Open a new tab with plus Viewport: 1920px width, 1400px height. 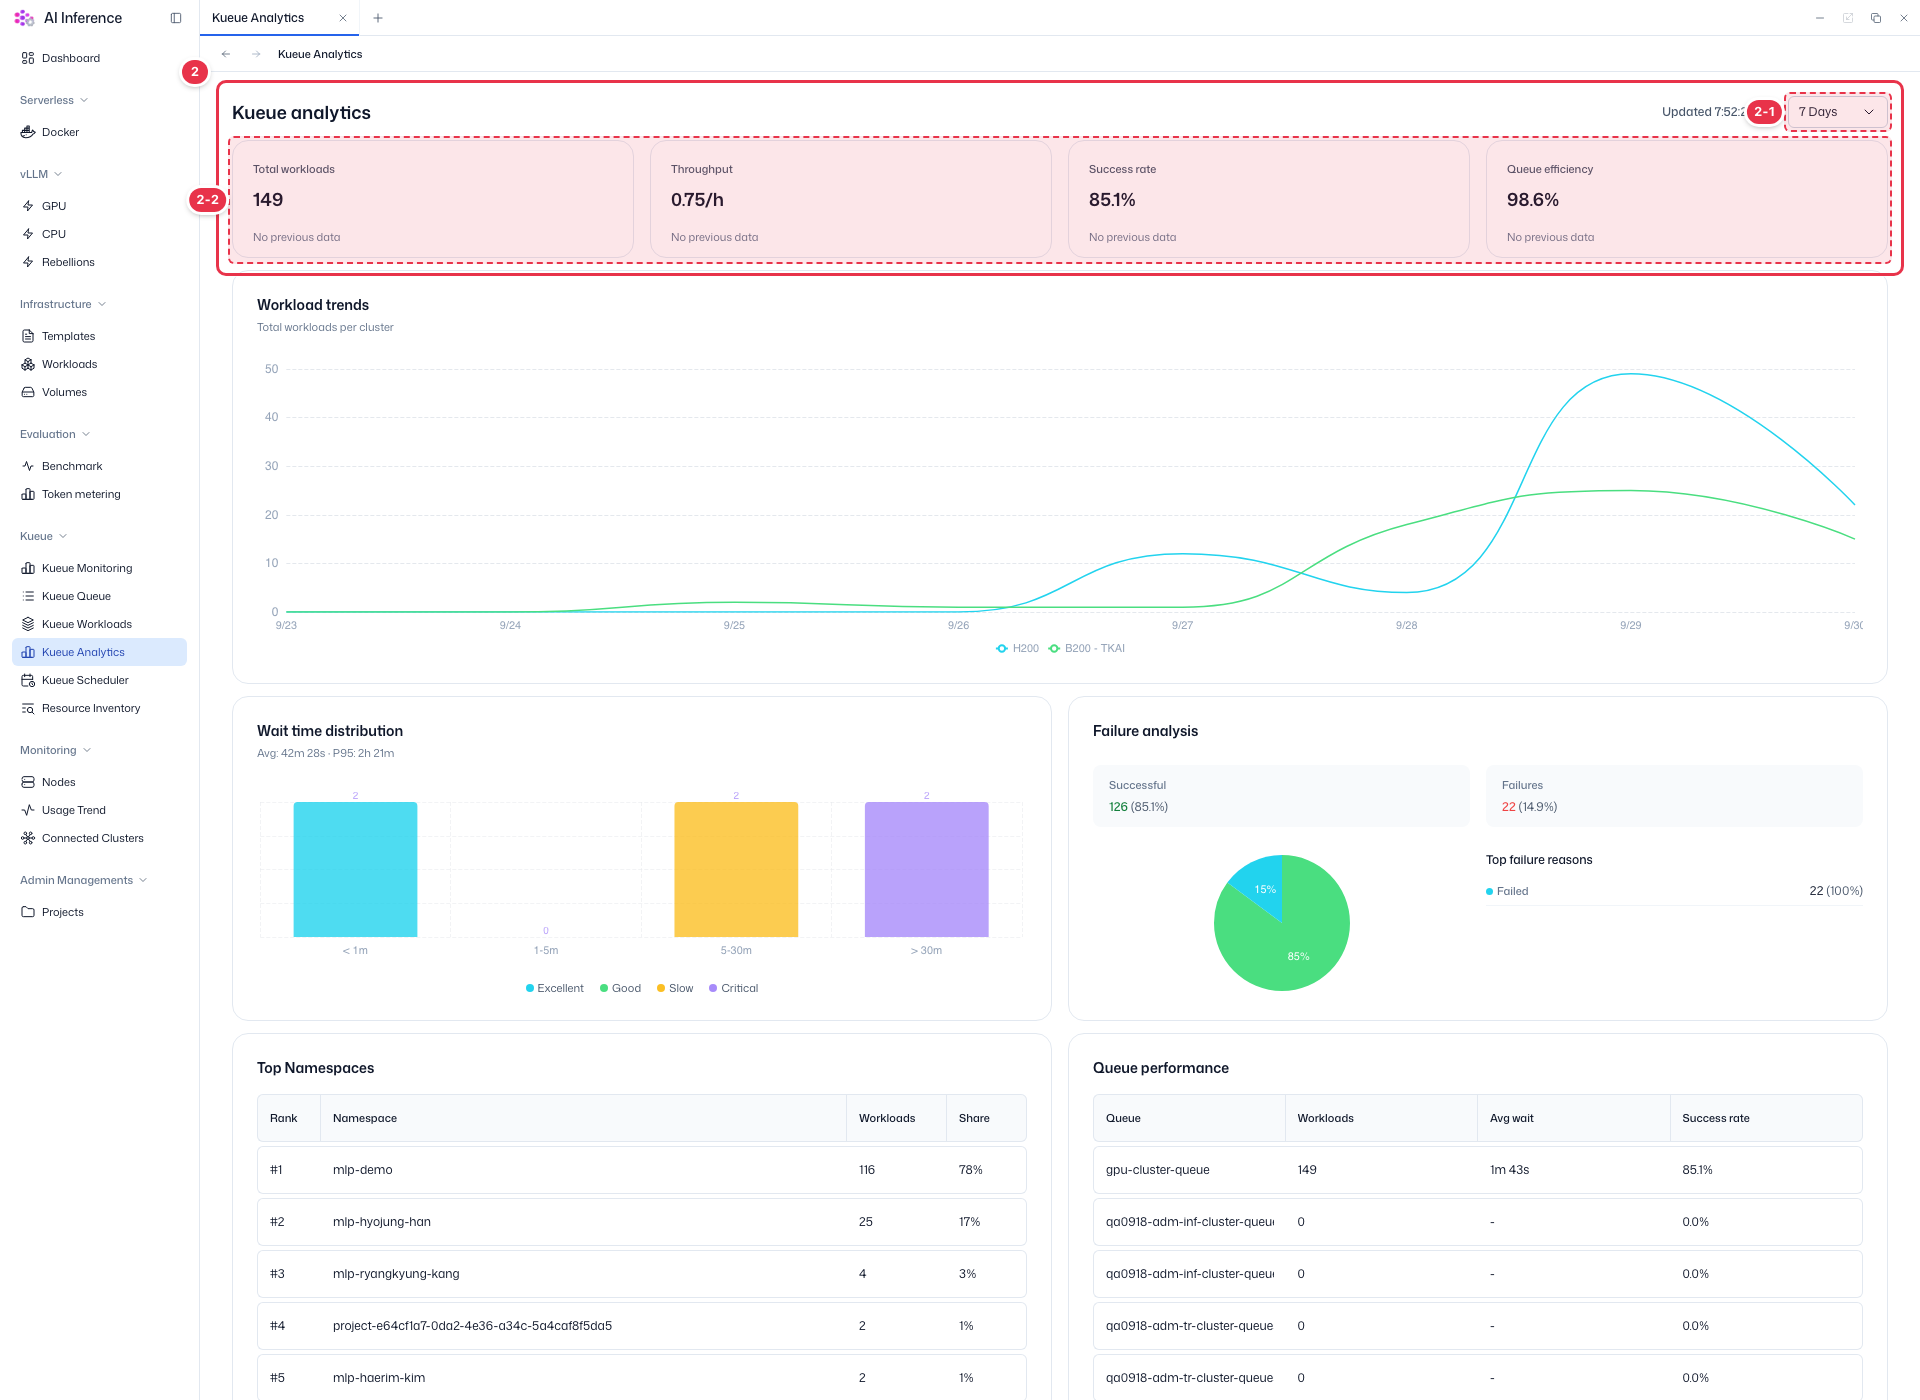(378, 18)
